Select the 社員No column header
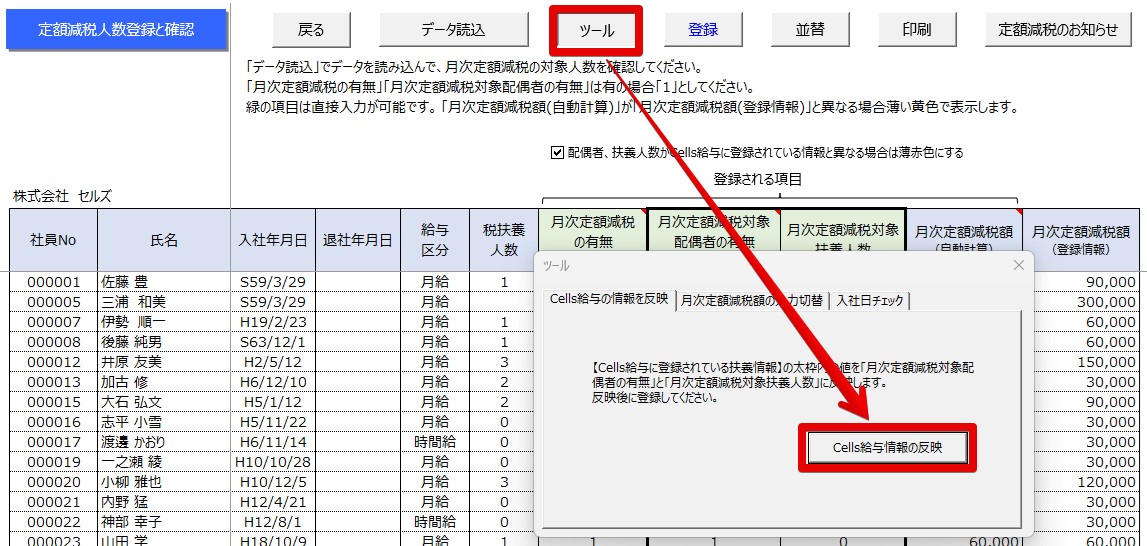1147x546 pixels. [53, 240]
